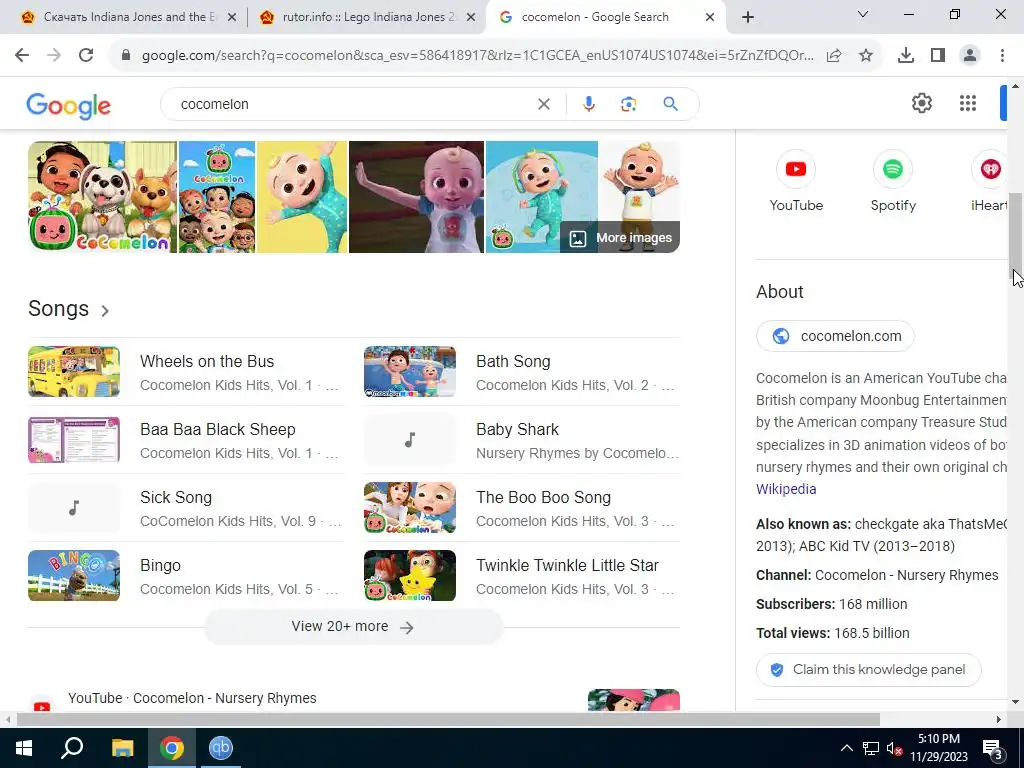Click the taskbar clock showing 5:10 PM

pos(939,748)
